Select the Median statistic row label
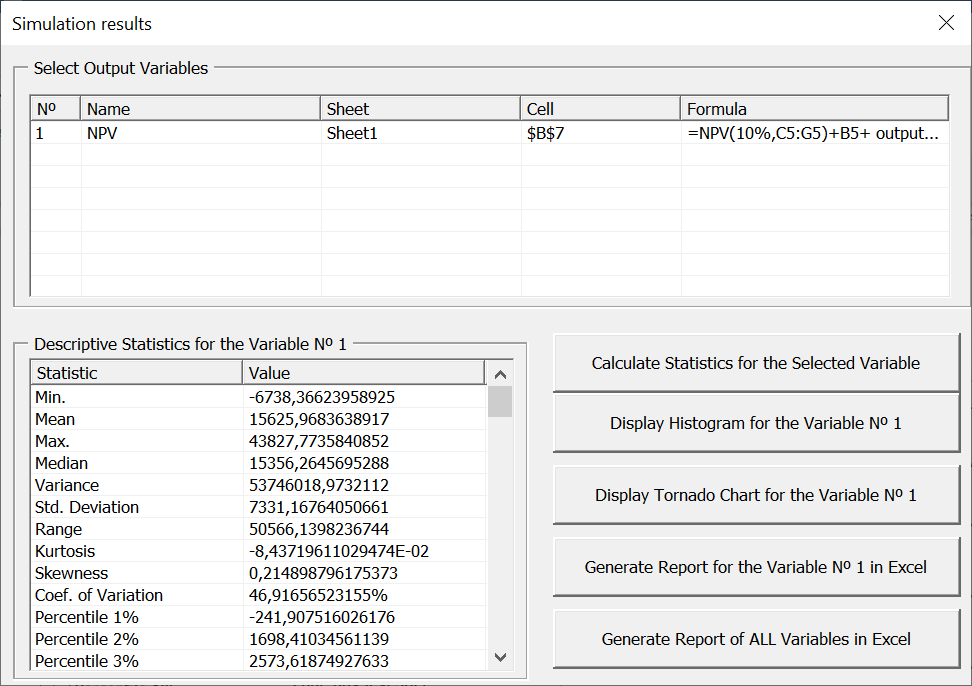 [x=61, y=464]
